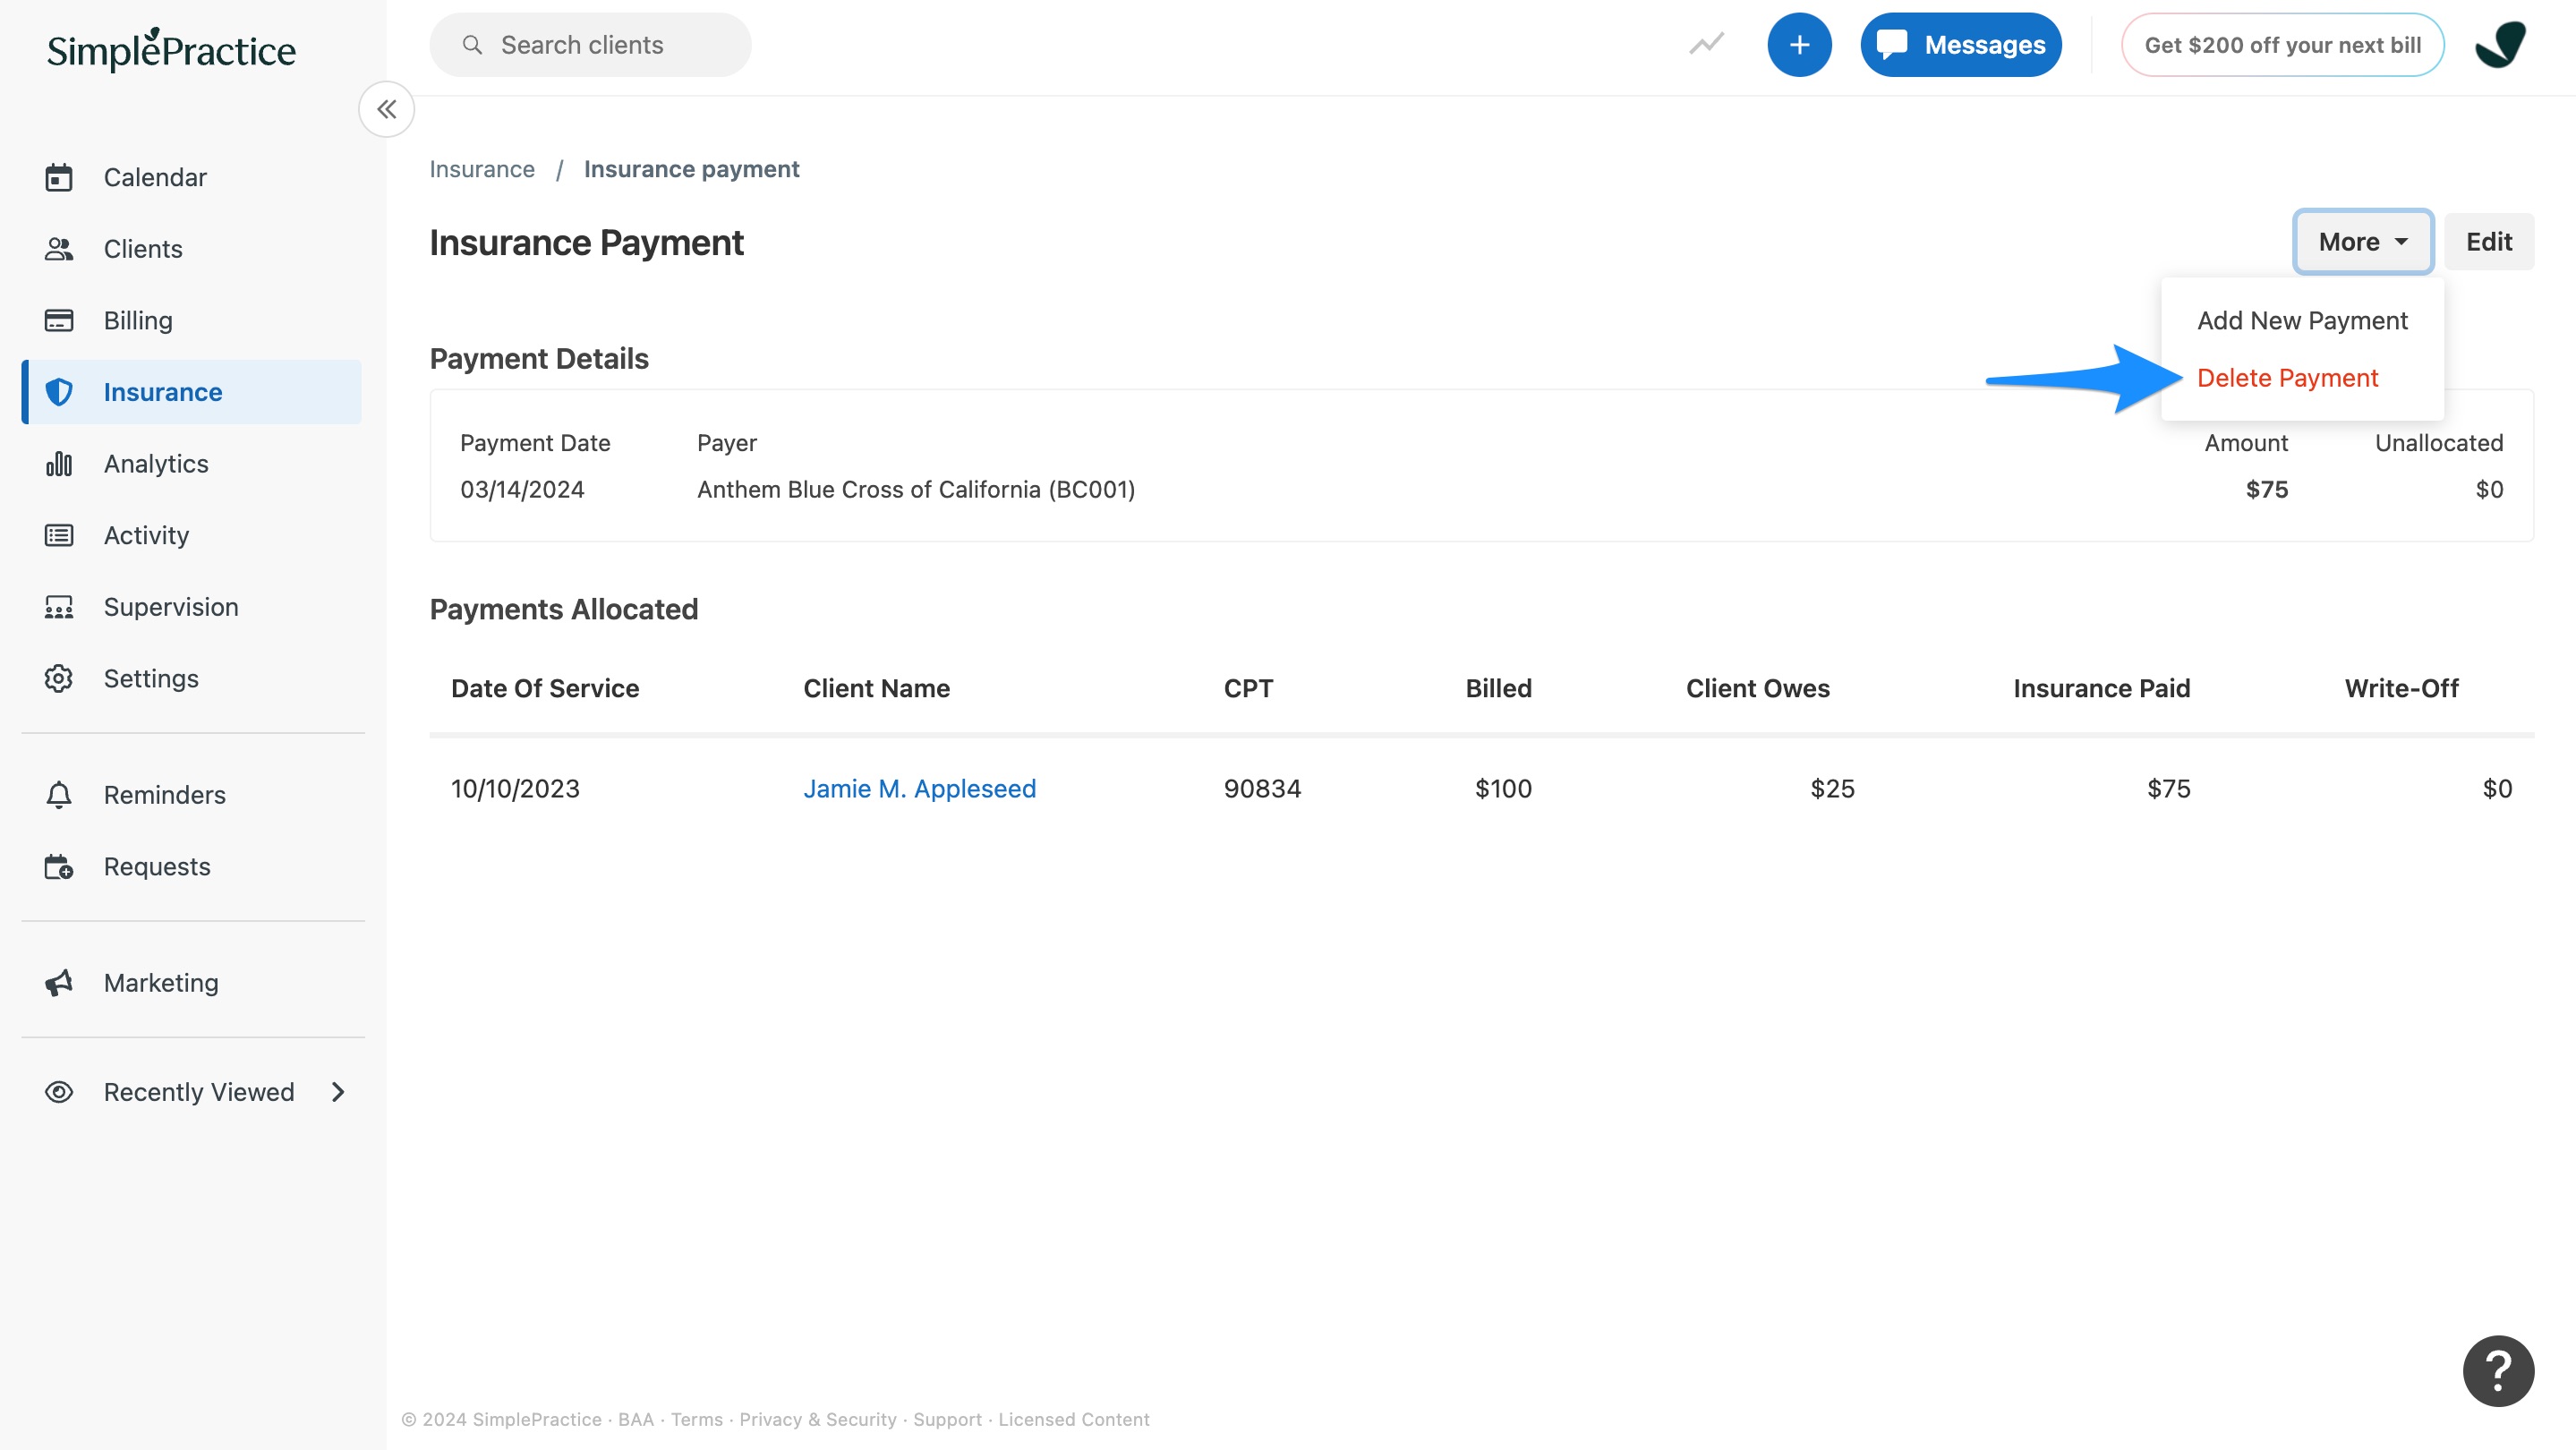Click the Billed amount $100
Viewport: 2576px width, 1450px height.
(x=1503, y=789)
